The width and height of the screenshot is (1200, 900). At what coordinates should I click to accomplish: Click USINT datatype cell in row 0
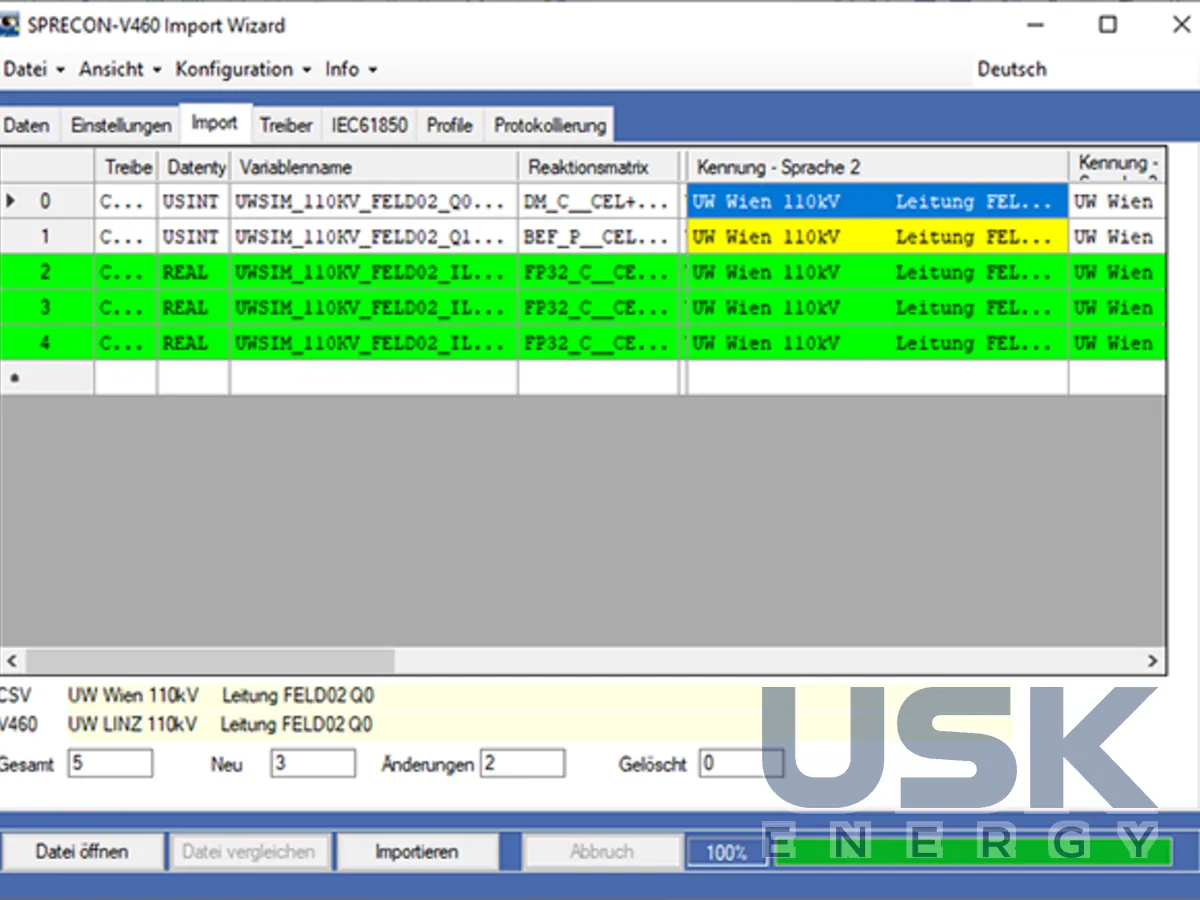coord(194,201)
